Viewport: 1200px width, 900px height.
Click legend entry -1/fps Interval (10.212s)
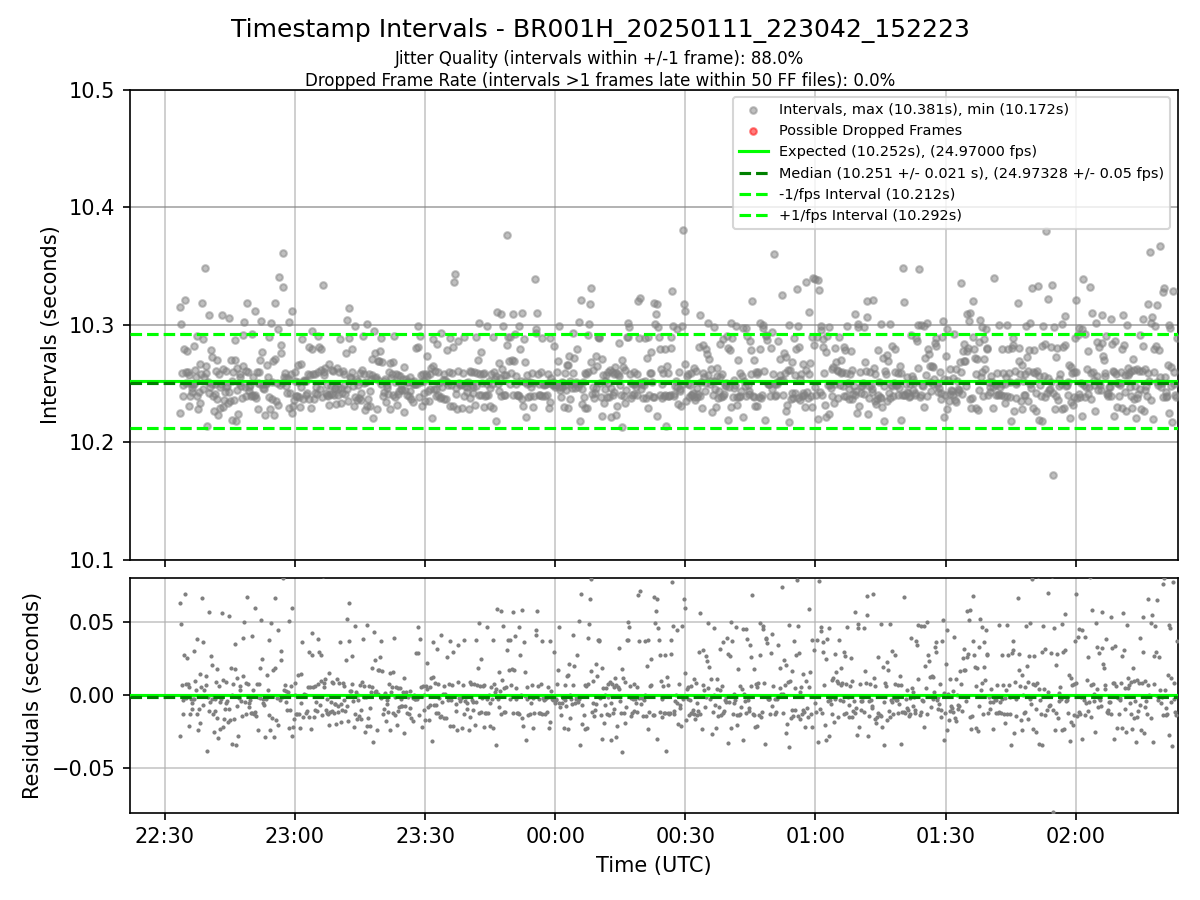[866, 194]
